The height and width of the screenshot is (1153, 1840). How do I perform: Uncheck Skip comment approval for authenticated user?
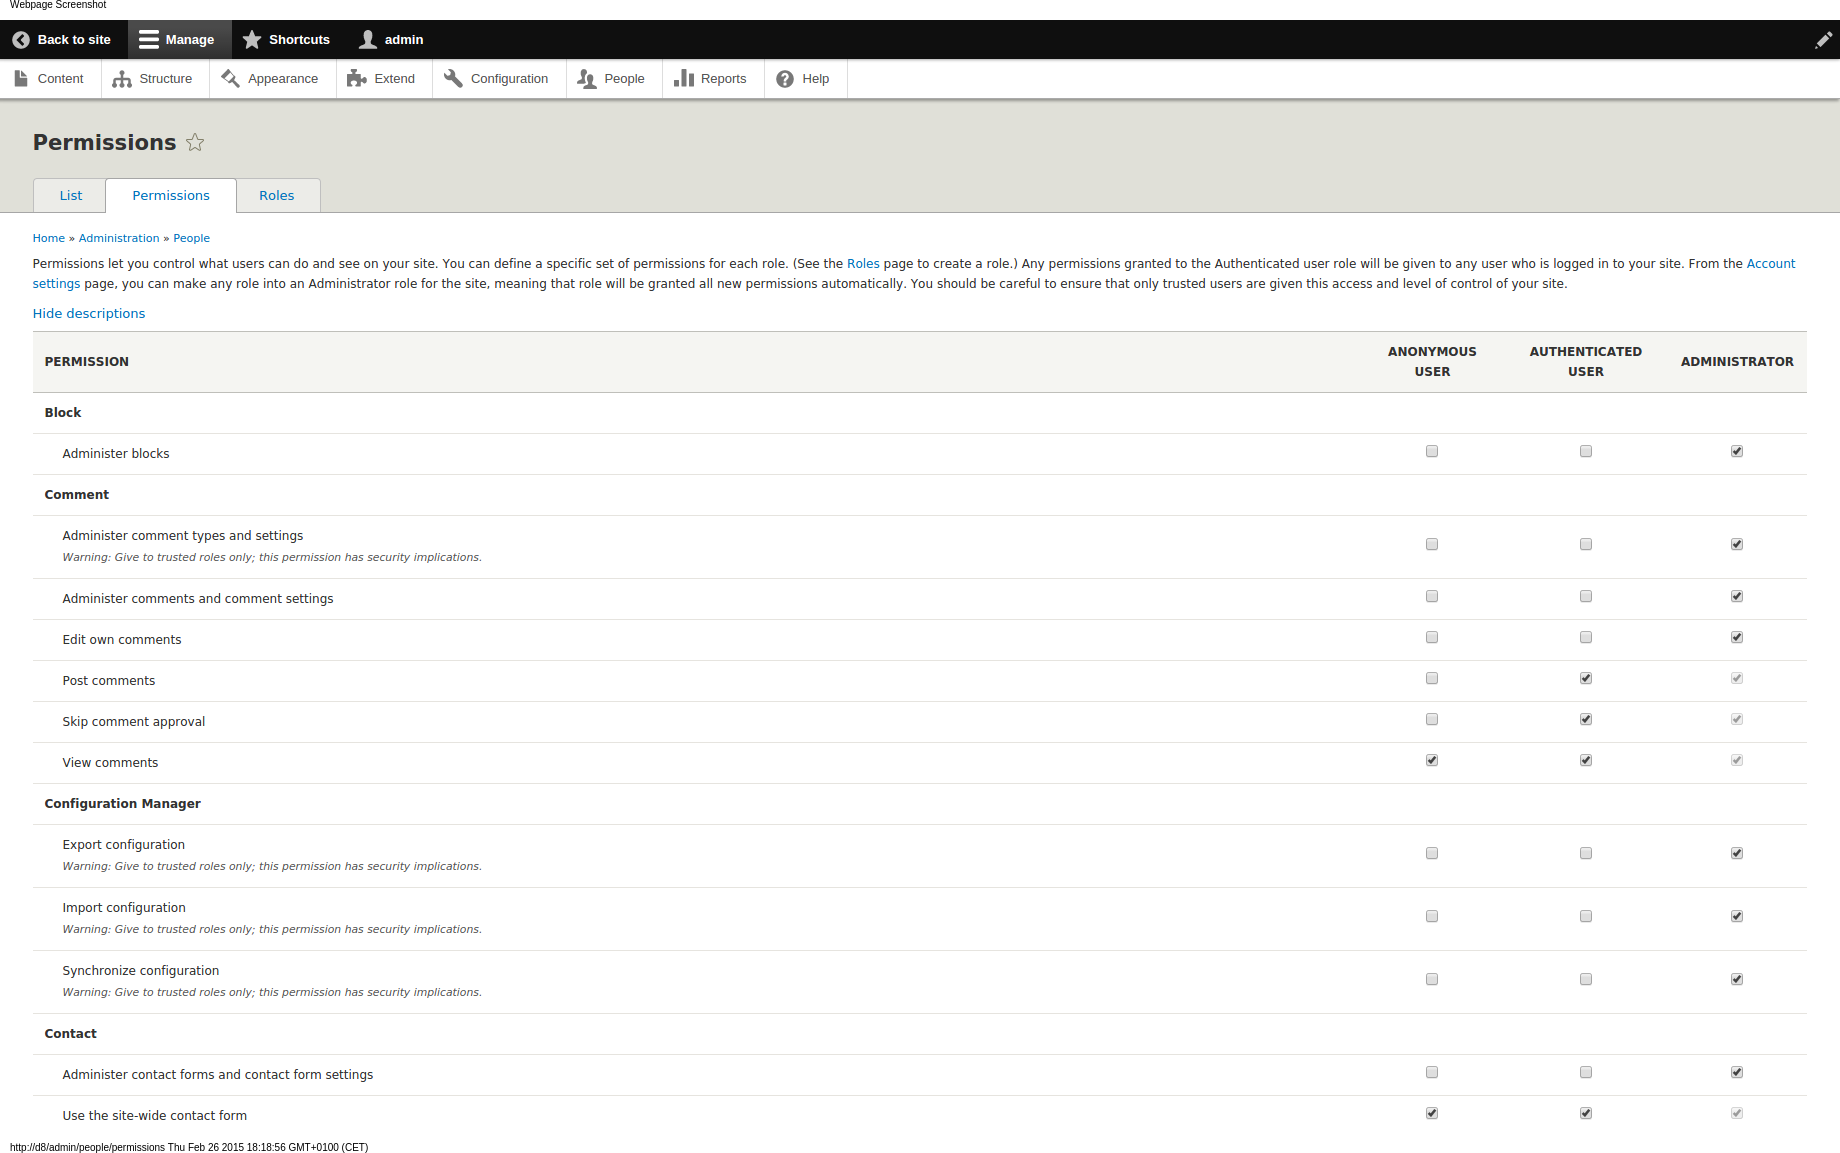(1586, 719)
